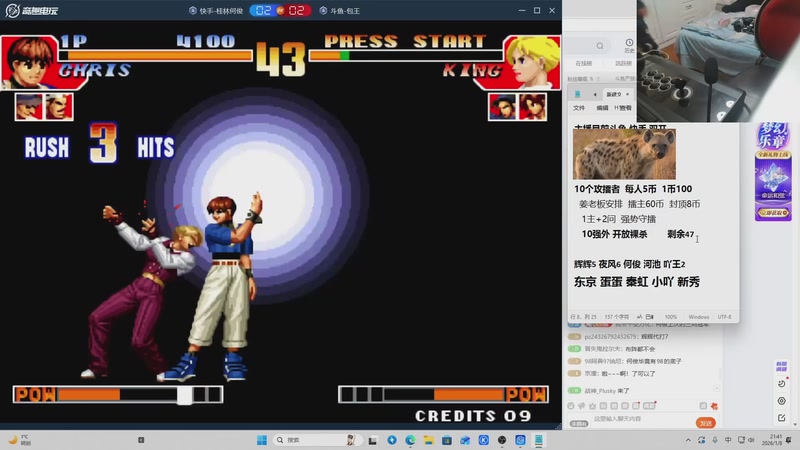
Task: Click the blue K app icon on taskbar
Action: (x=484, y=440)
